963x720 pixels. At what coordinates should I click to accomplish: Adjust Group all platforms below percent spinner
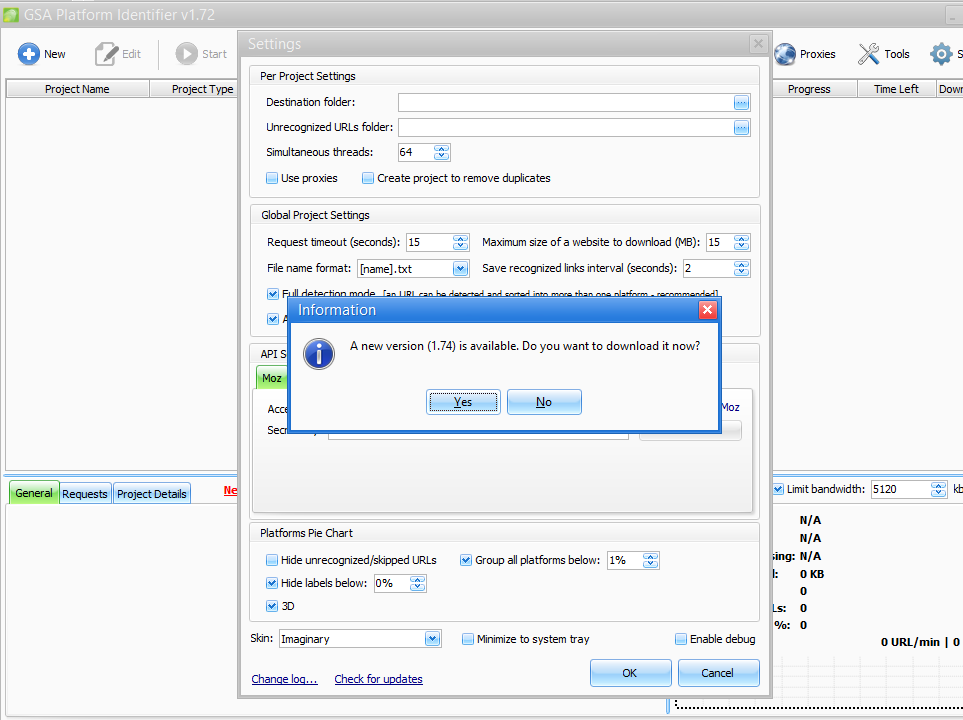coord(650,560)
